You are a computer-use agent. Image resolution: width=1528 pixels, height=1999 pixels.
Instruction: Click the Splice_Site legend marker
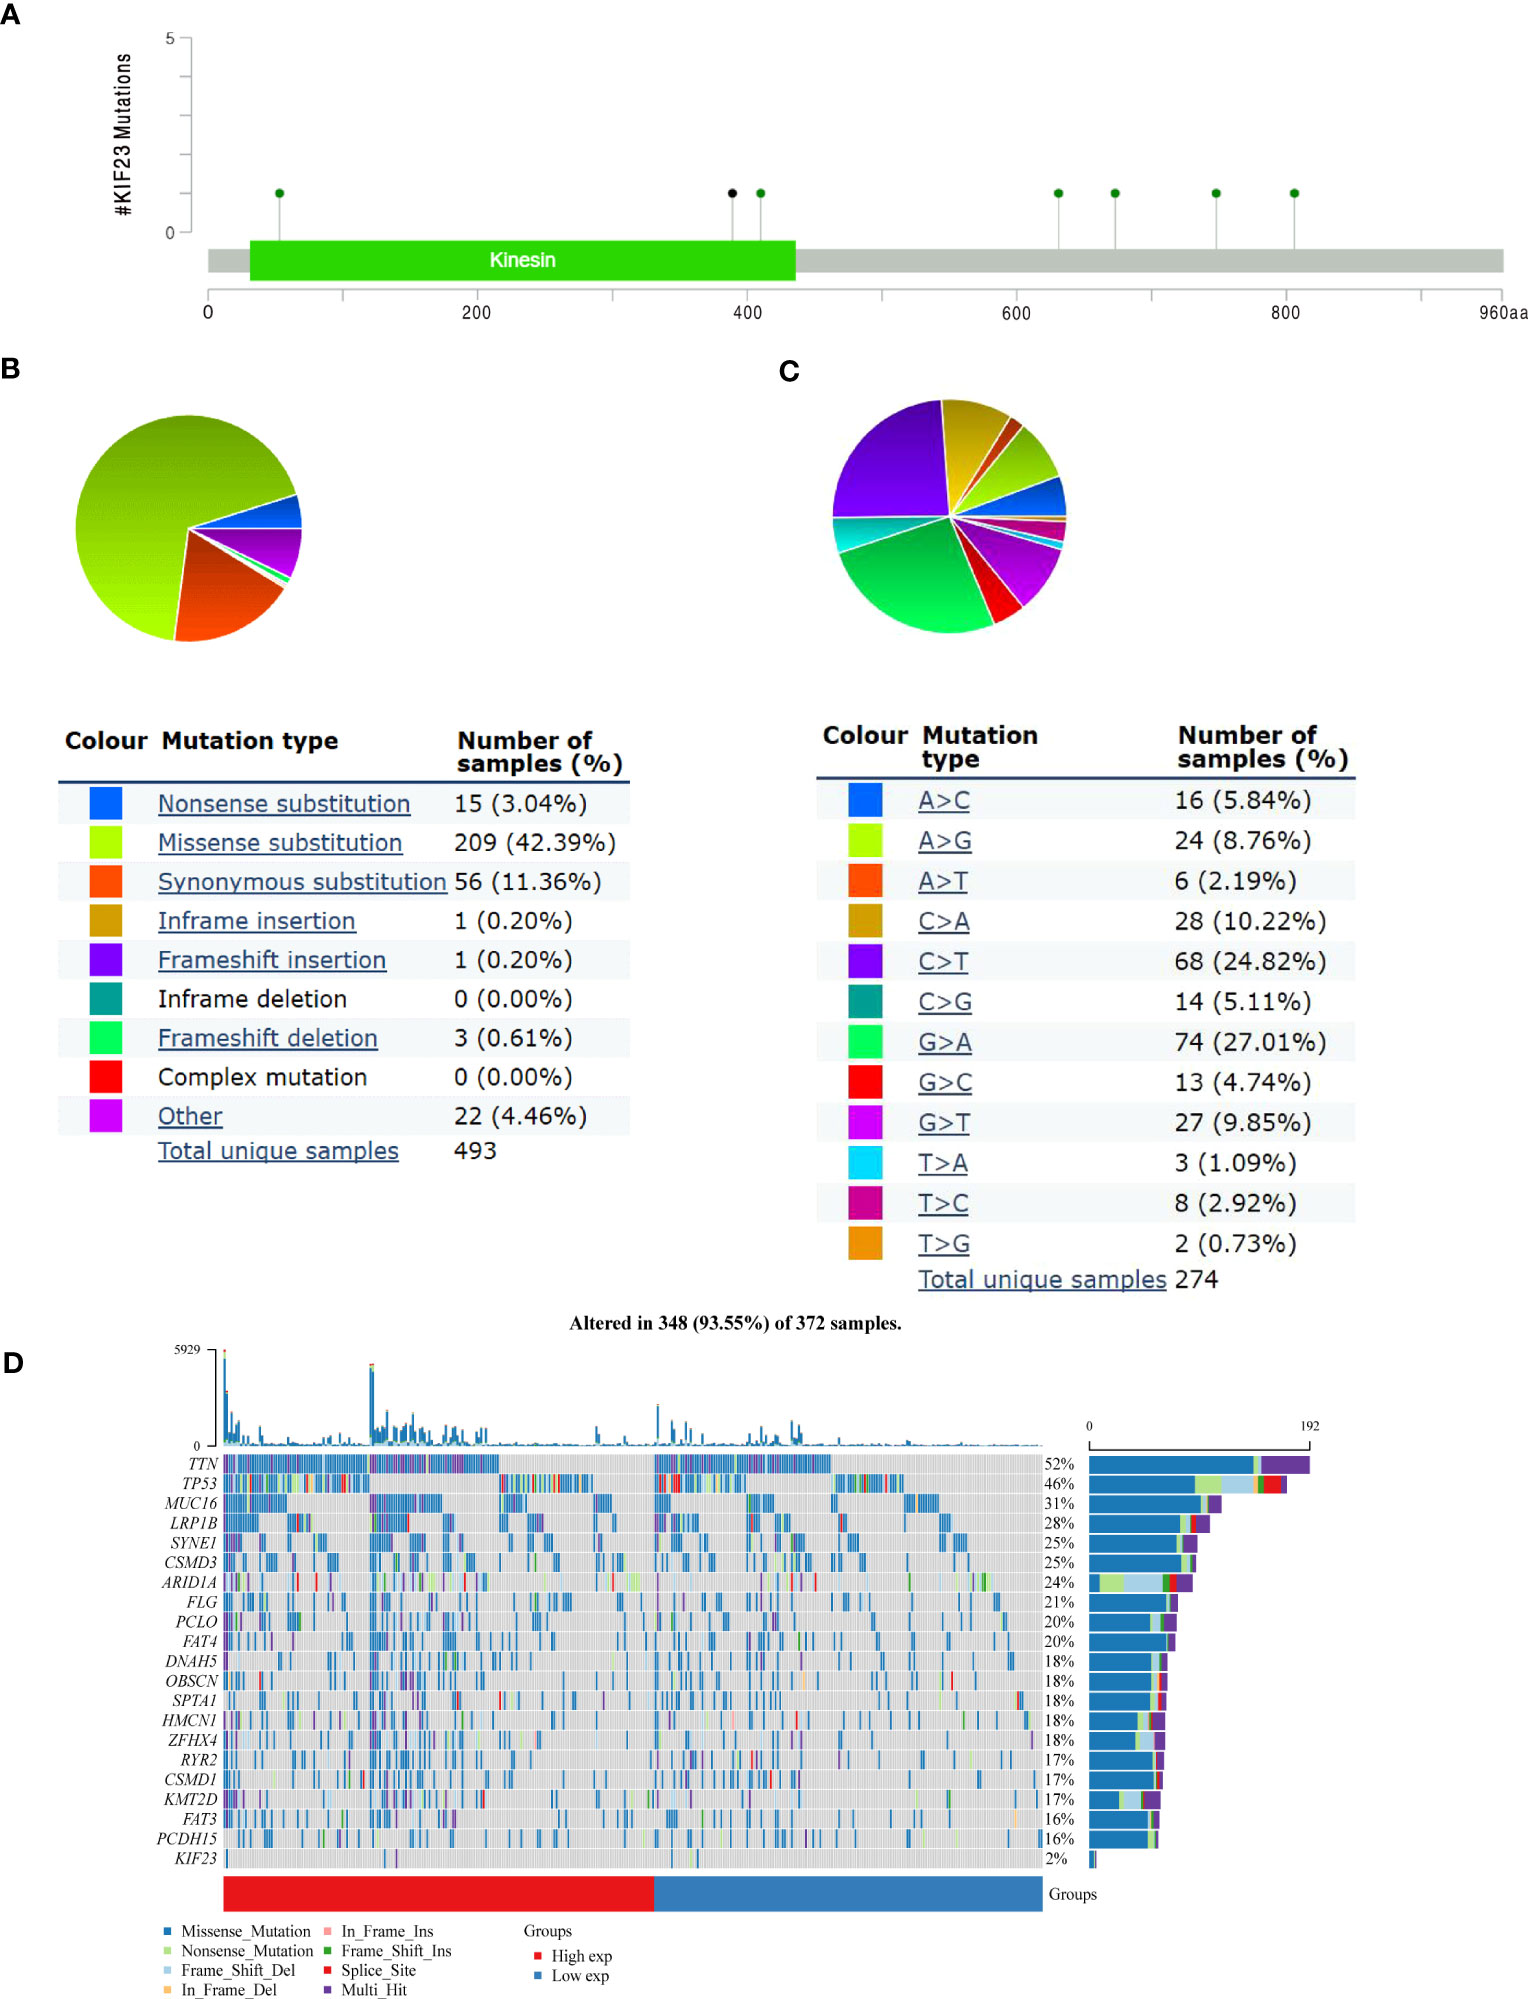pyautogui.click(x=327, y=1970)
